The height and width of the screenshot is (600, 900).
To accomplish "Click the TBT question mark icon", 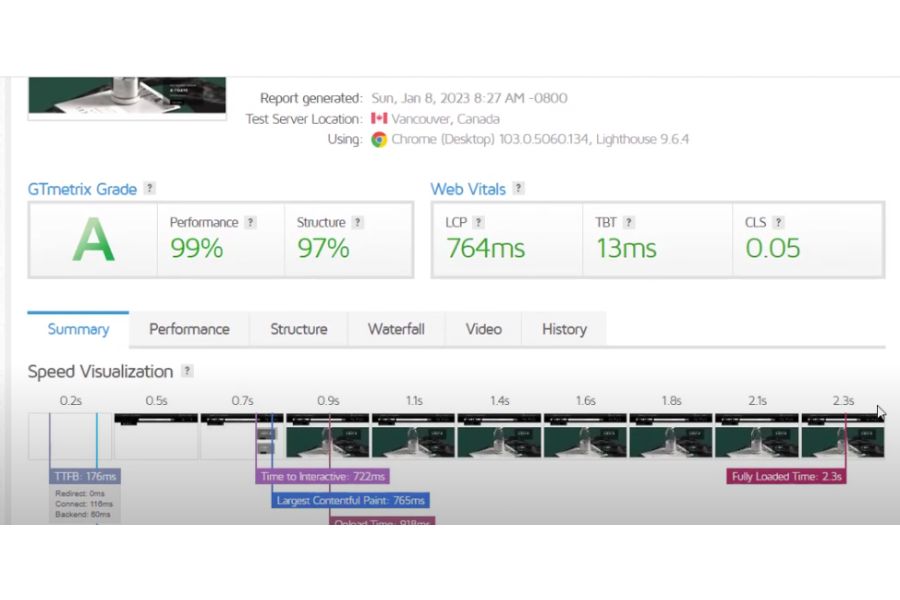I will (628, 222).
